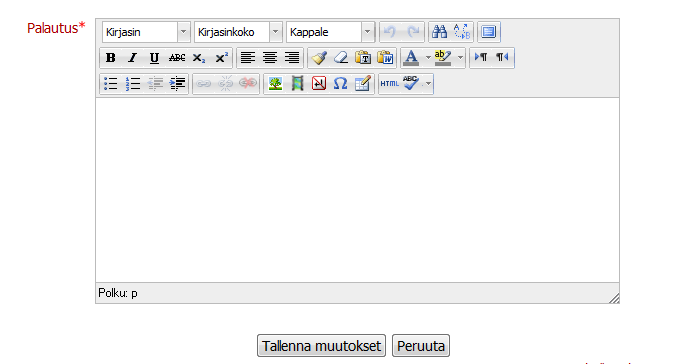
Task: Apply subscript formatting
Action: pyautogui.click(x=199, y=58)
